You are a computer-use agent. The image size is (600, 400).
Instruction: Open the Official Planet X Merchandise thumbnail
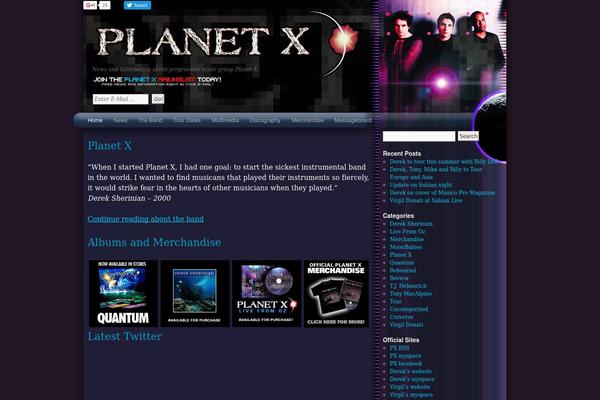[336, 294]
